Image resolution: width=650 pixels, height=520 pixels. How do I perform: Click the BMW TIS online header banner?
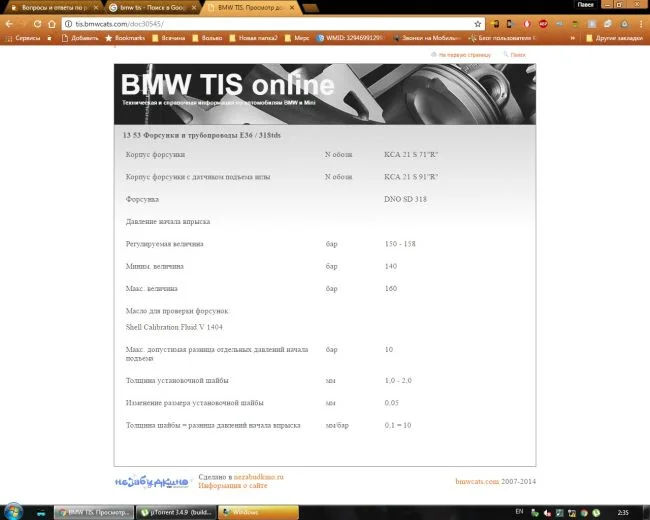(x=325, y=94)
